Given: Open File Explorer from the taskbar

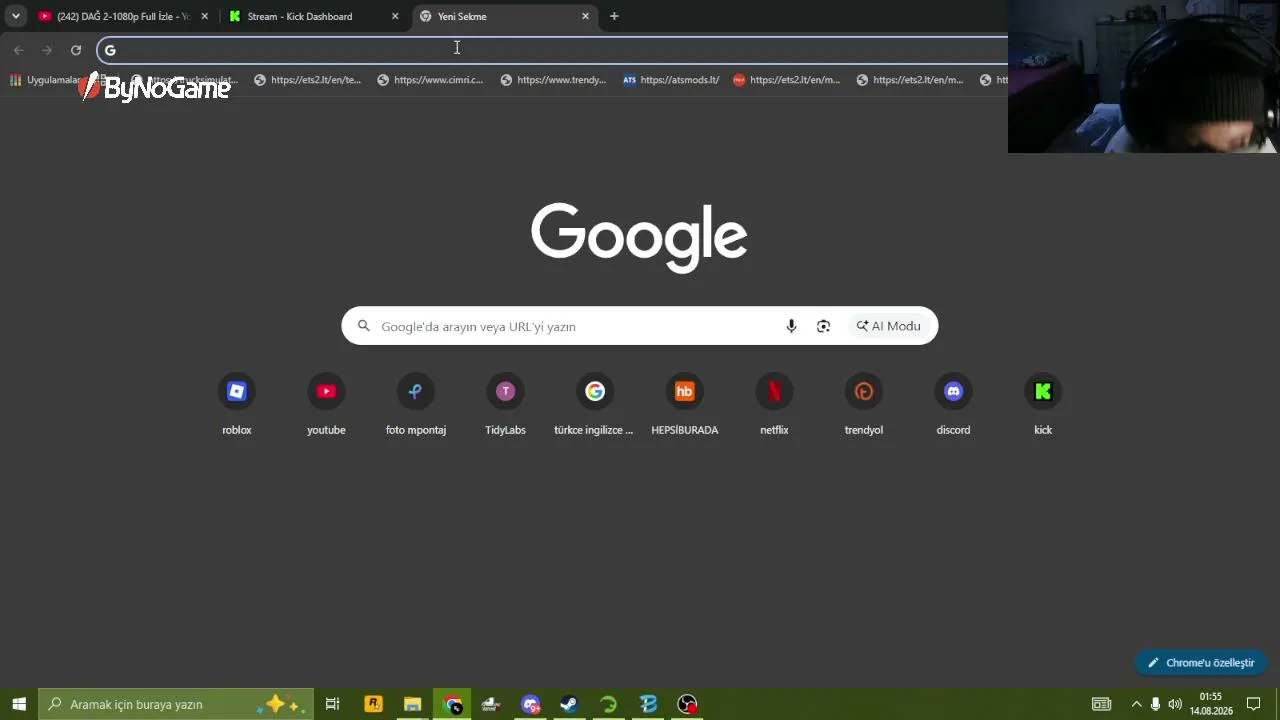Looking at the screenshot, I should pos(412,704).
